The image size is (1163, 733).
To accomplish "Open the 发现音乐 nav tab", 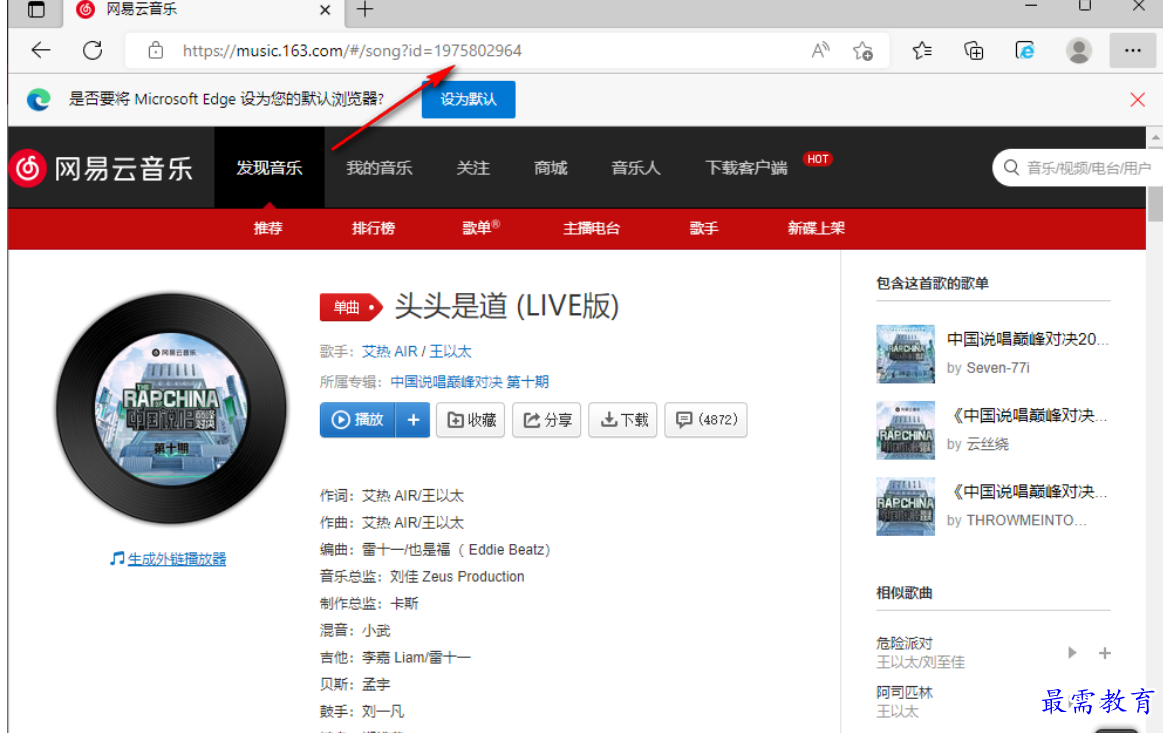I will (269, 168).
